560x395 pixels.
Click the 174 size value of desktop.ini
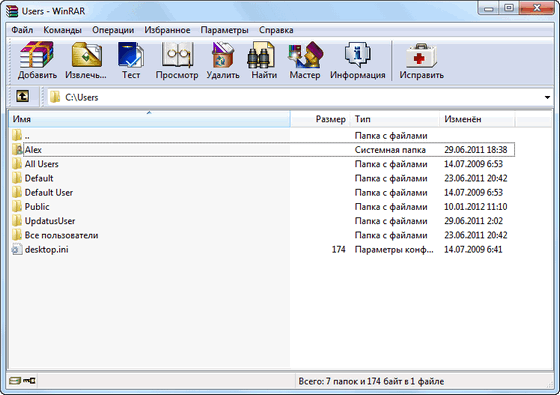click(339, 250)
